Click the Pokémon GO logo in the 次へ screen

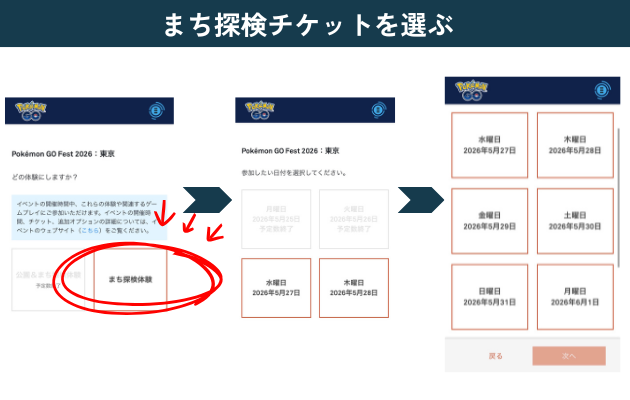(471, 90)
